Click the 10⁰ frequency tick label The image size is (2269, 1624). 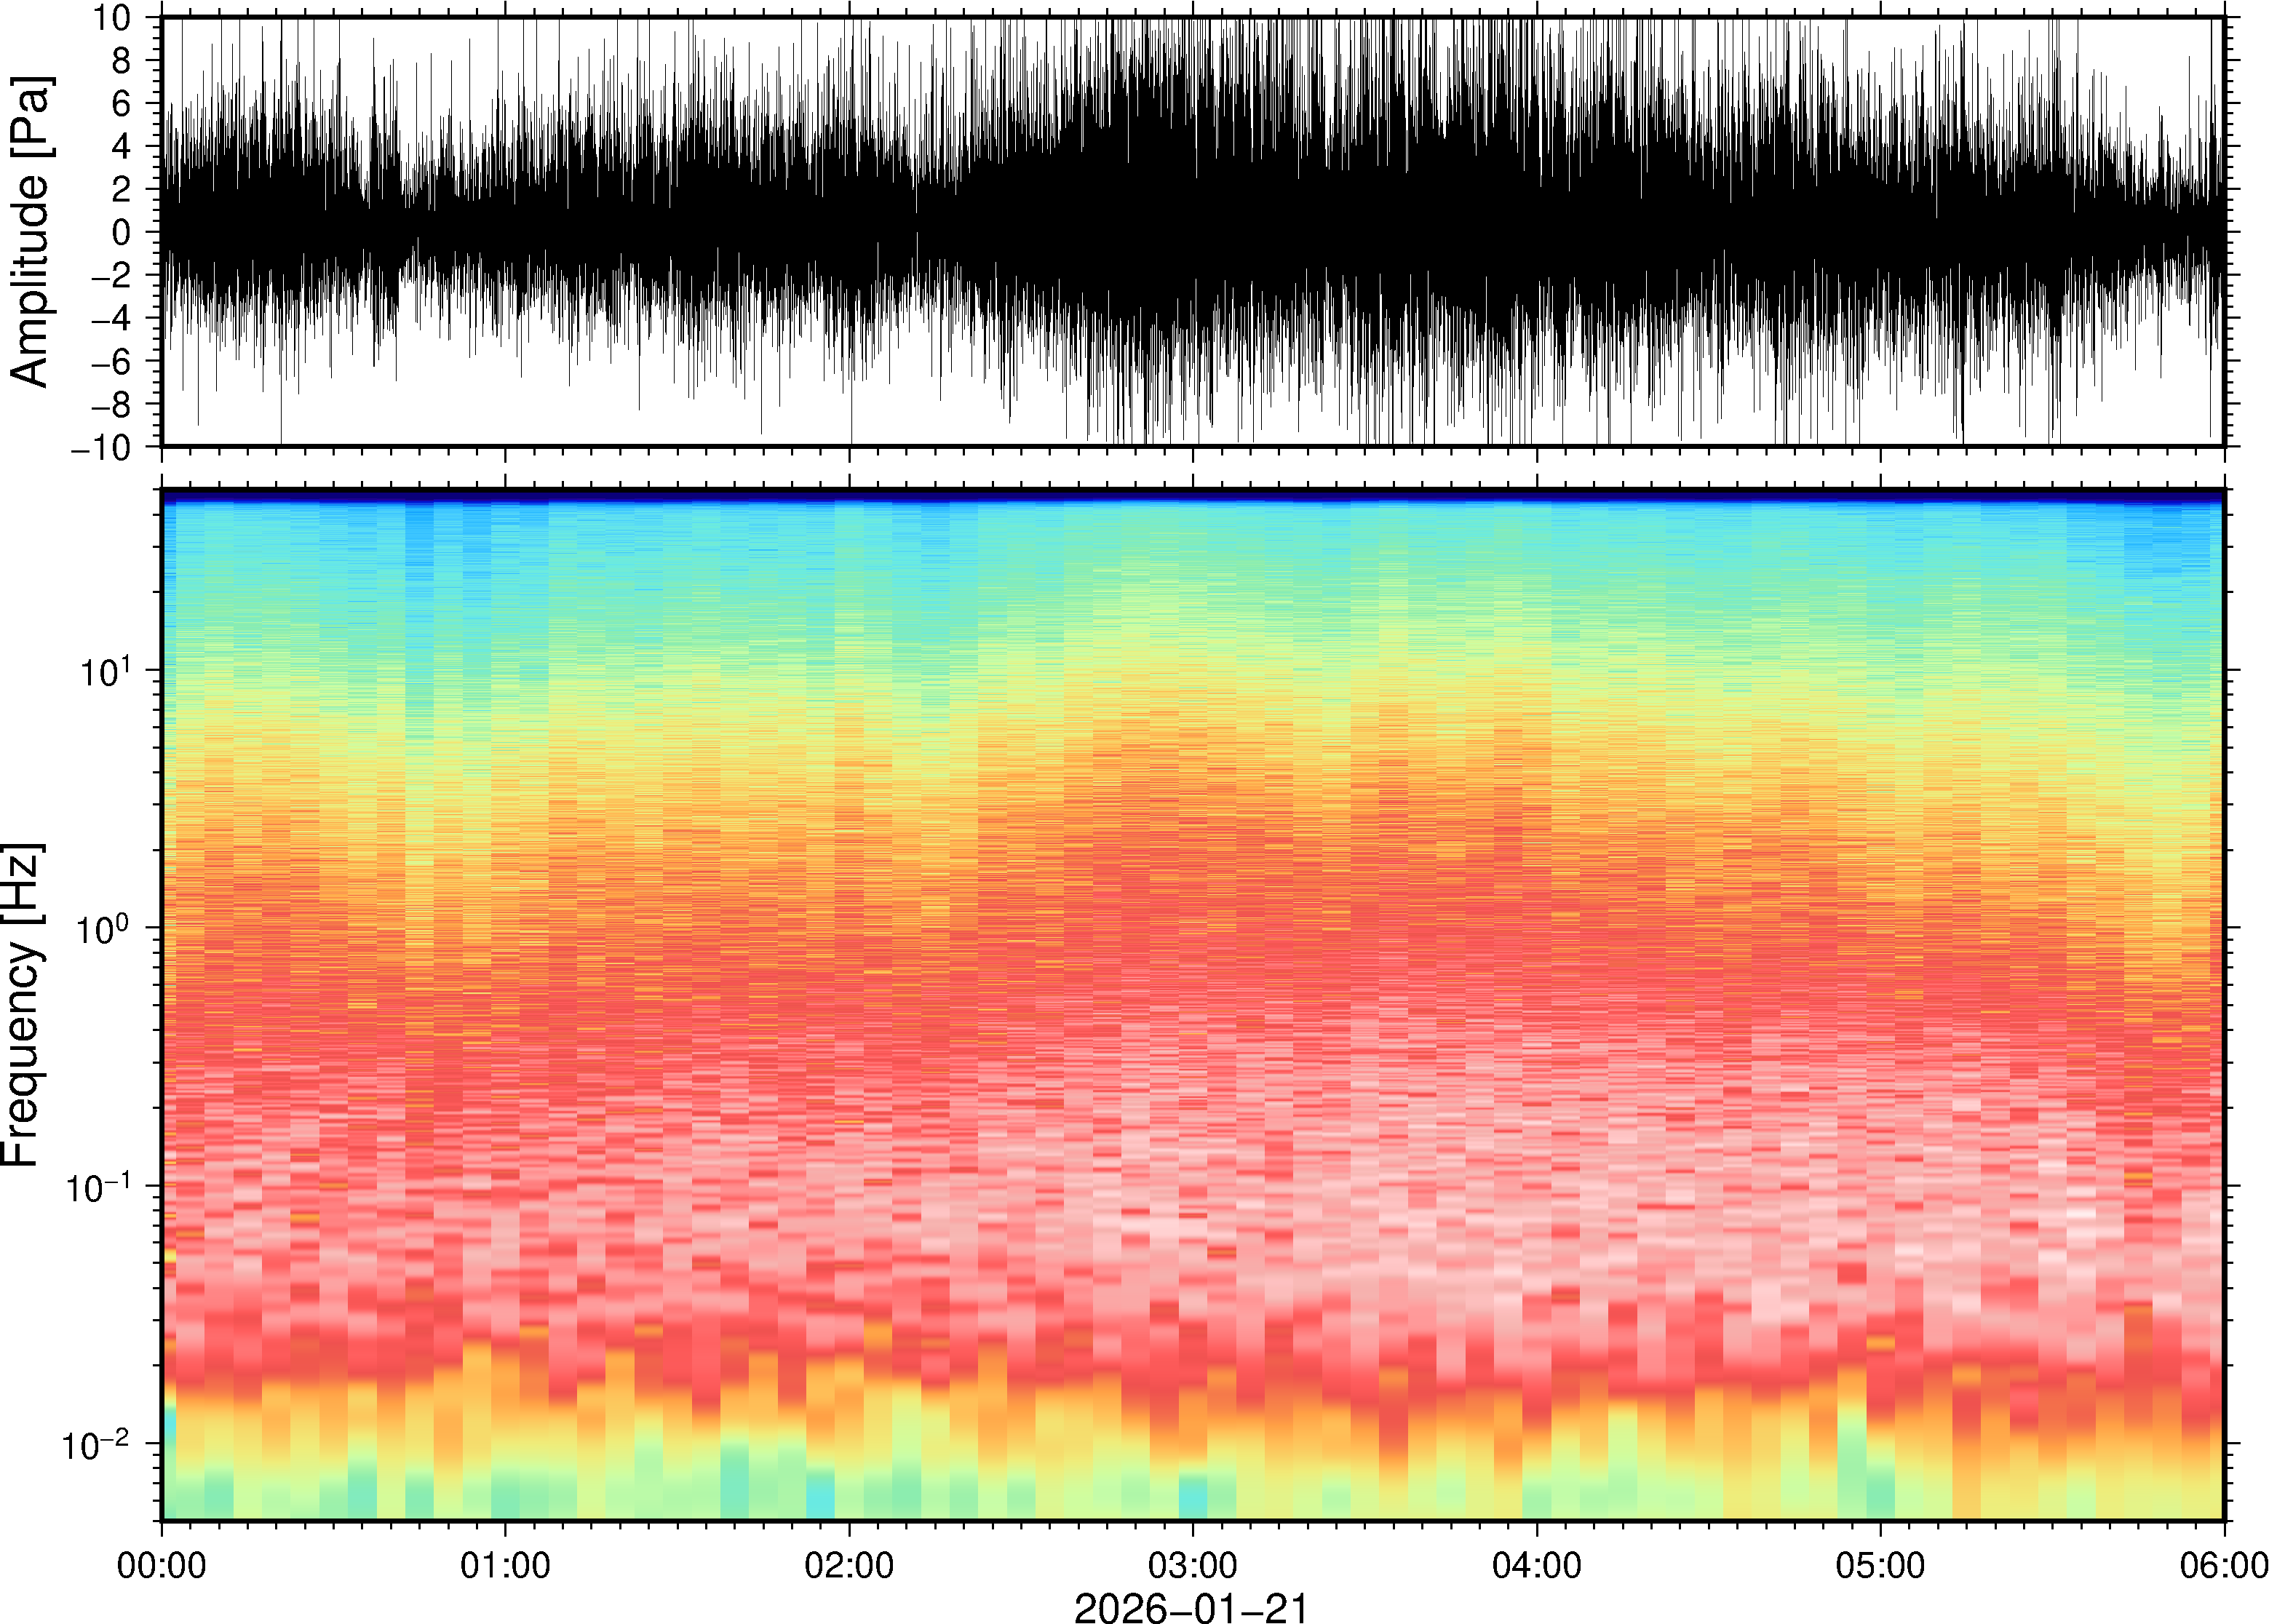coord(104,929)
